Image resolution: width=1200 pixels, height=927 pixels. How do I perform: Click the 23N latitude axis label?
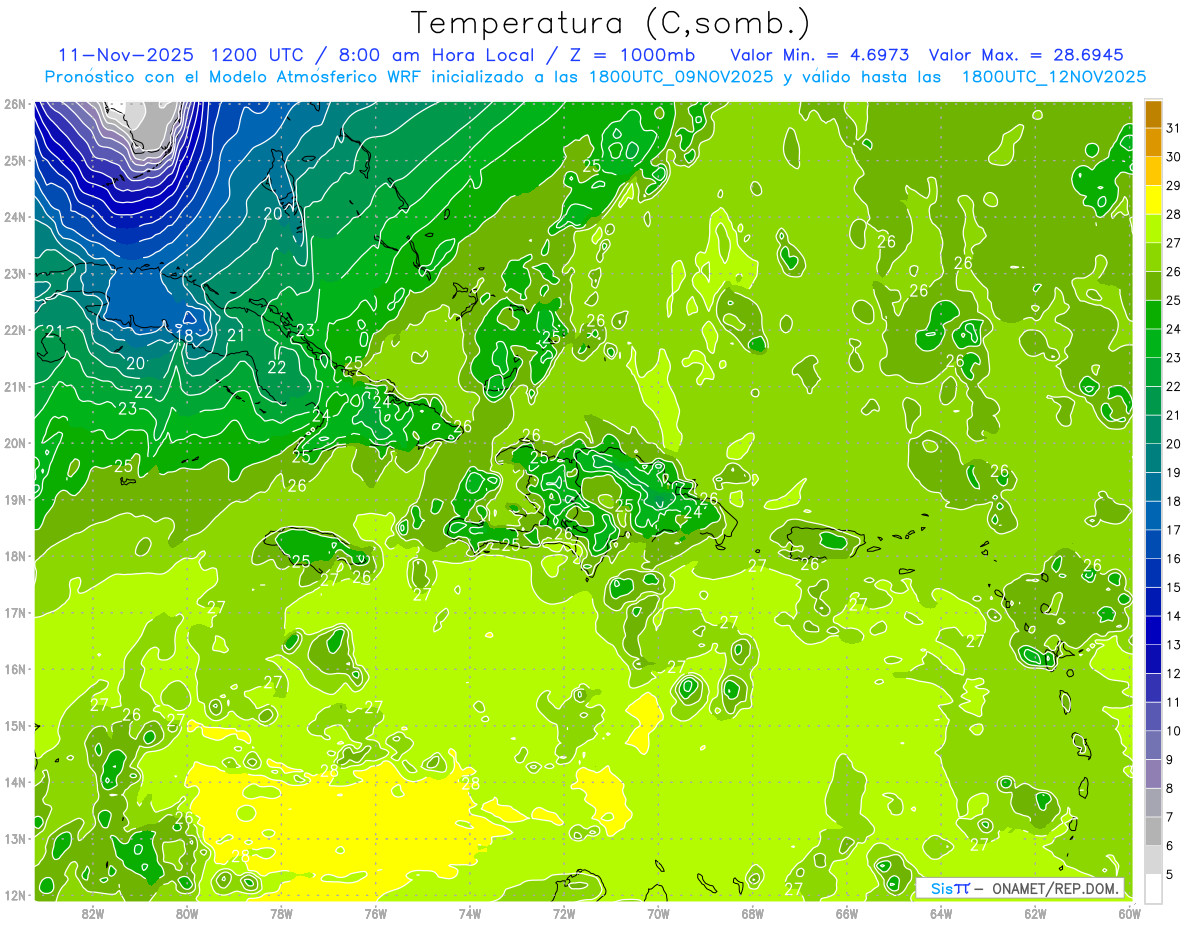(x=15, y=273)
